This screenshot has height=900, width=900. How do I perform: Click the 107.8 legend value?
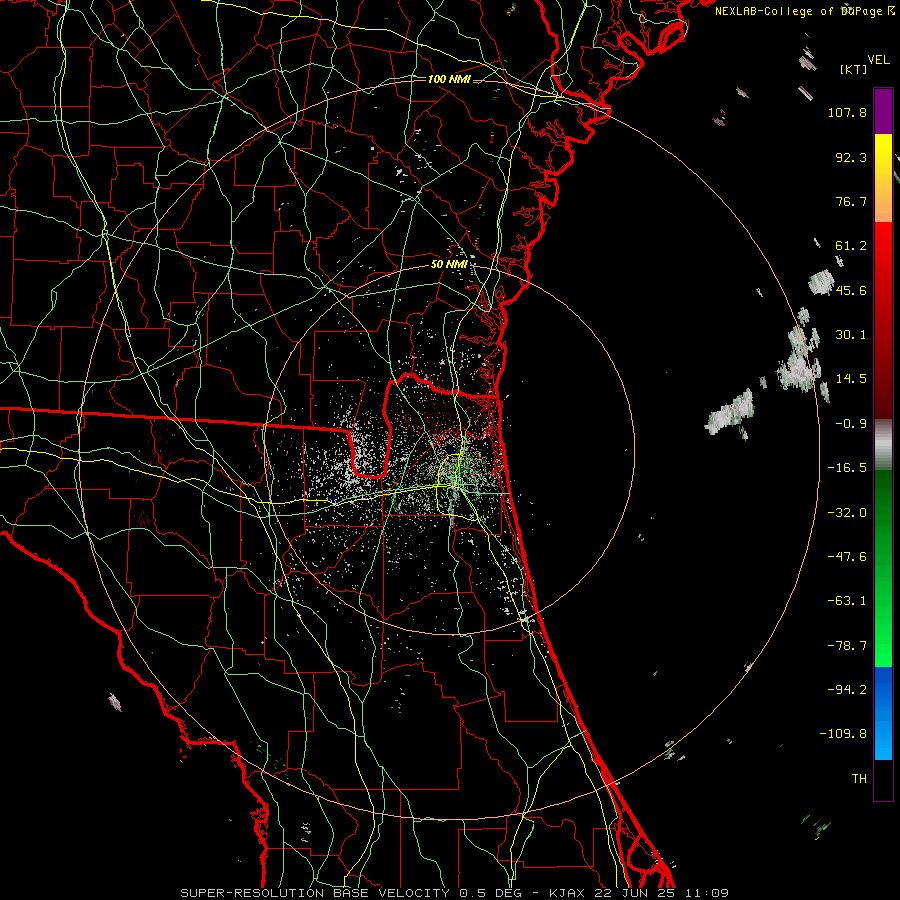point(847,112)
